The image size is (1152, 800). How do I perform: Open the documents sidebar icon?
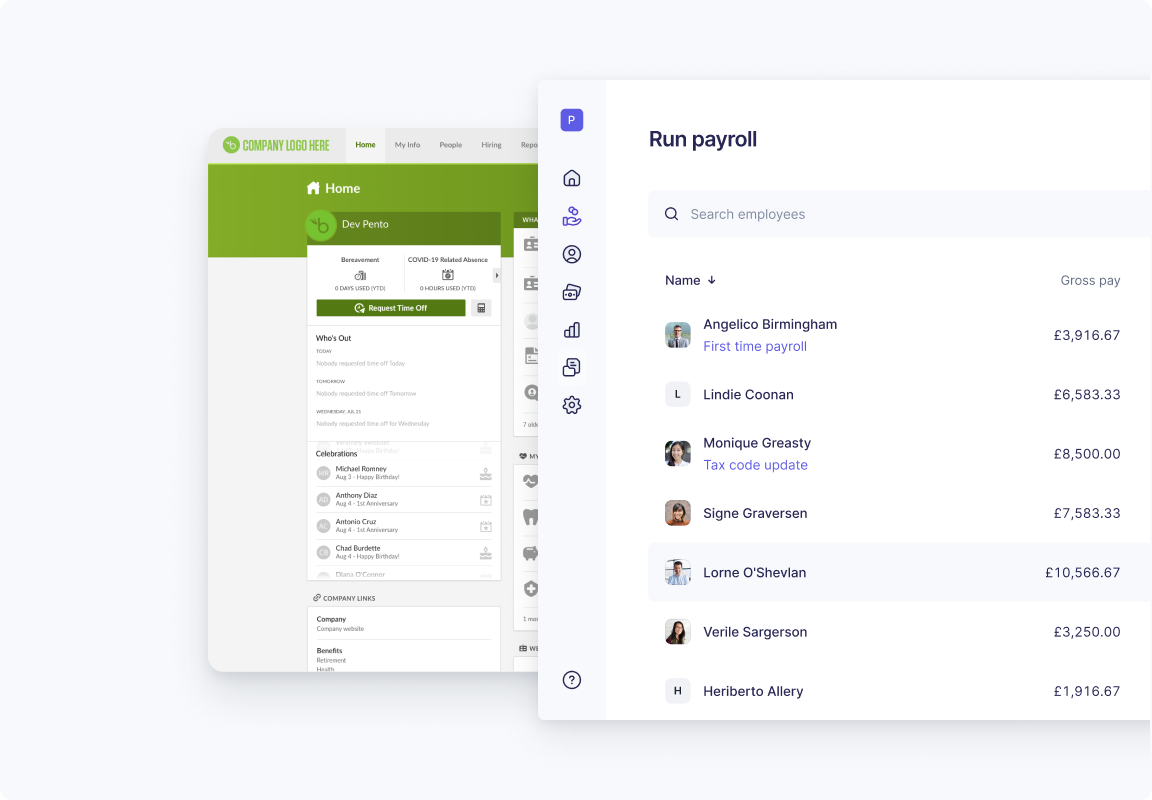tap(572, 367)
